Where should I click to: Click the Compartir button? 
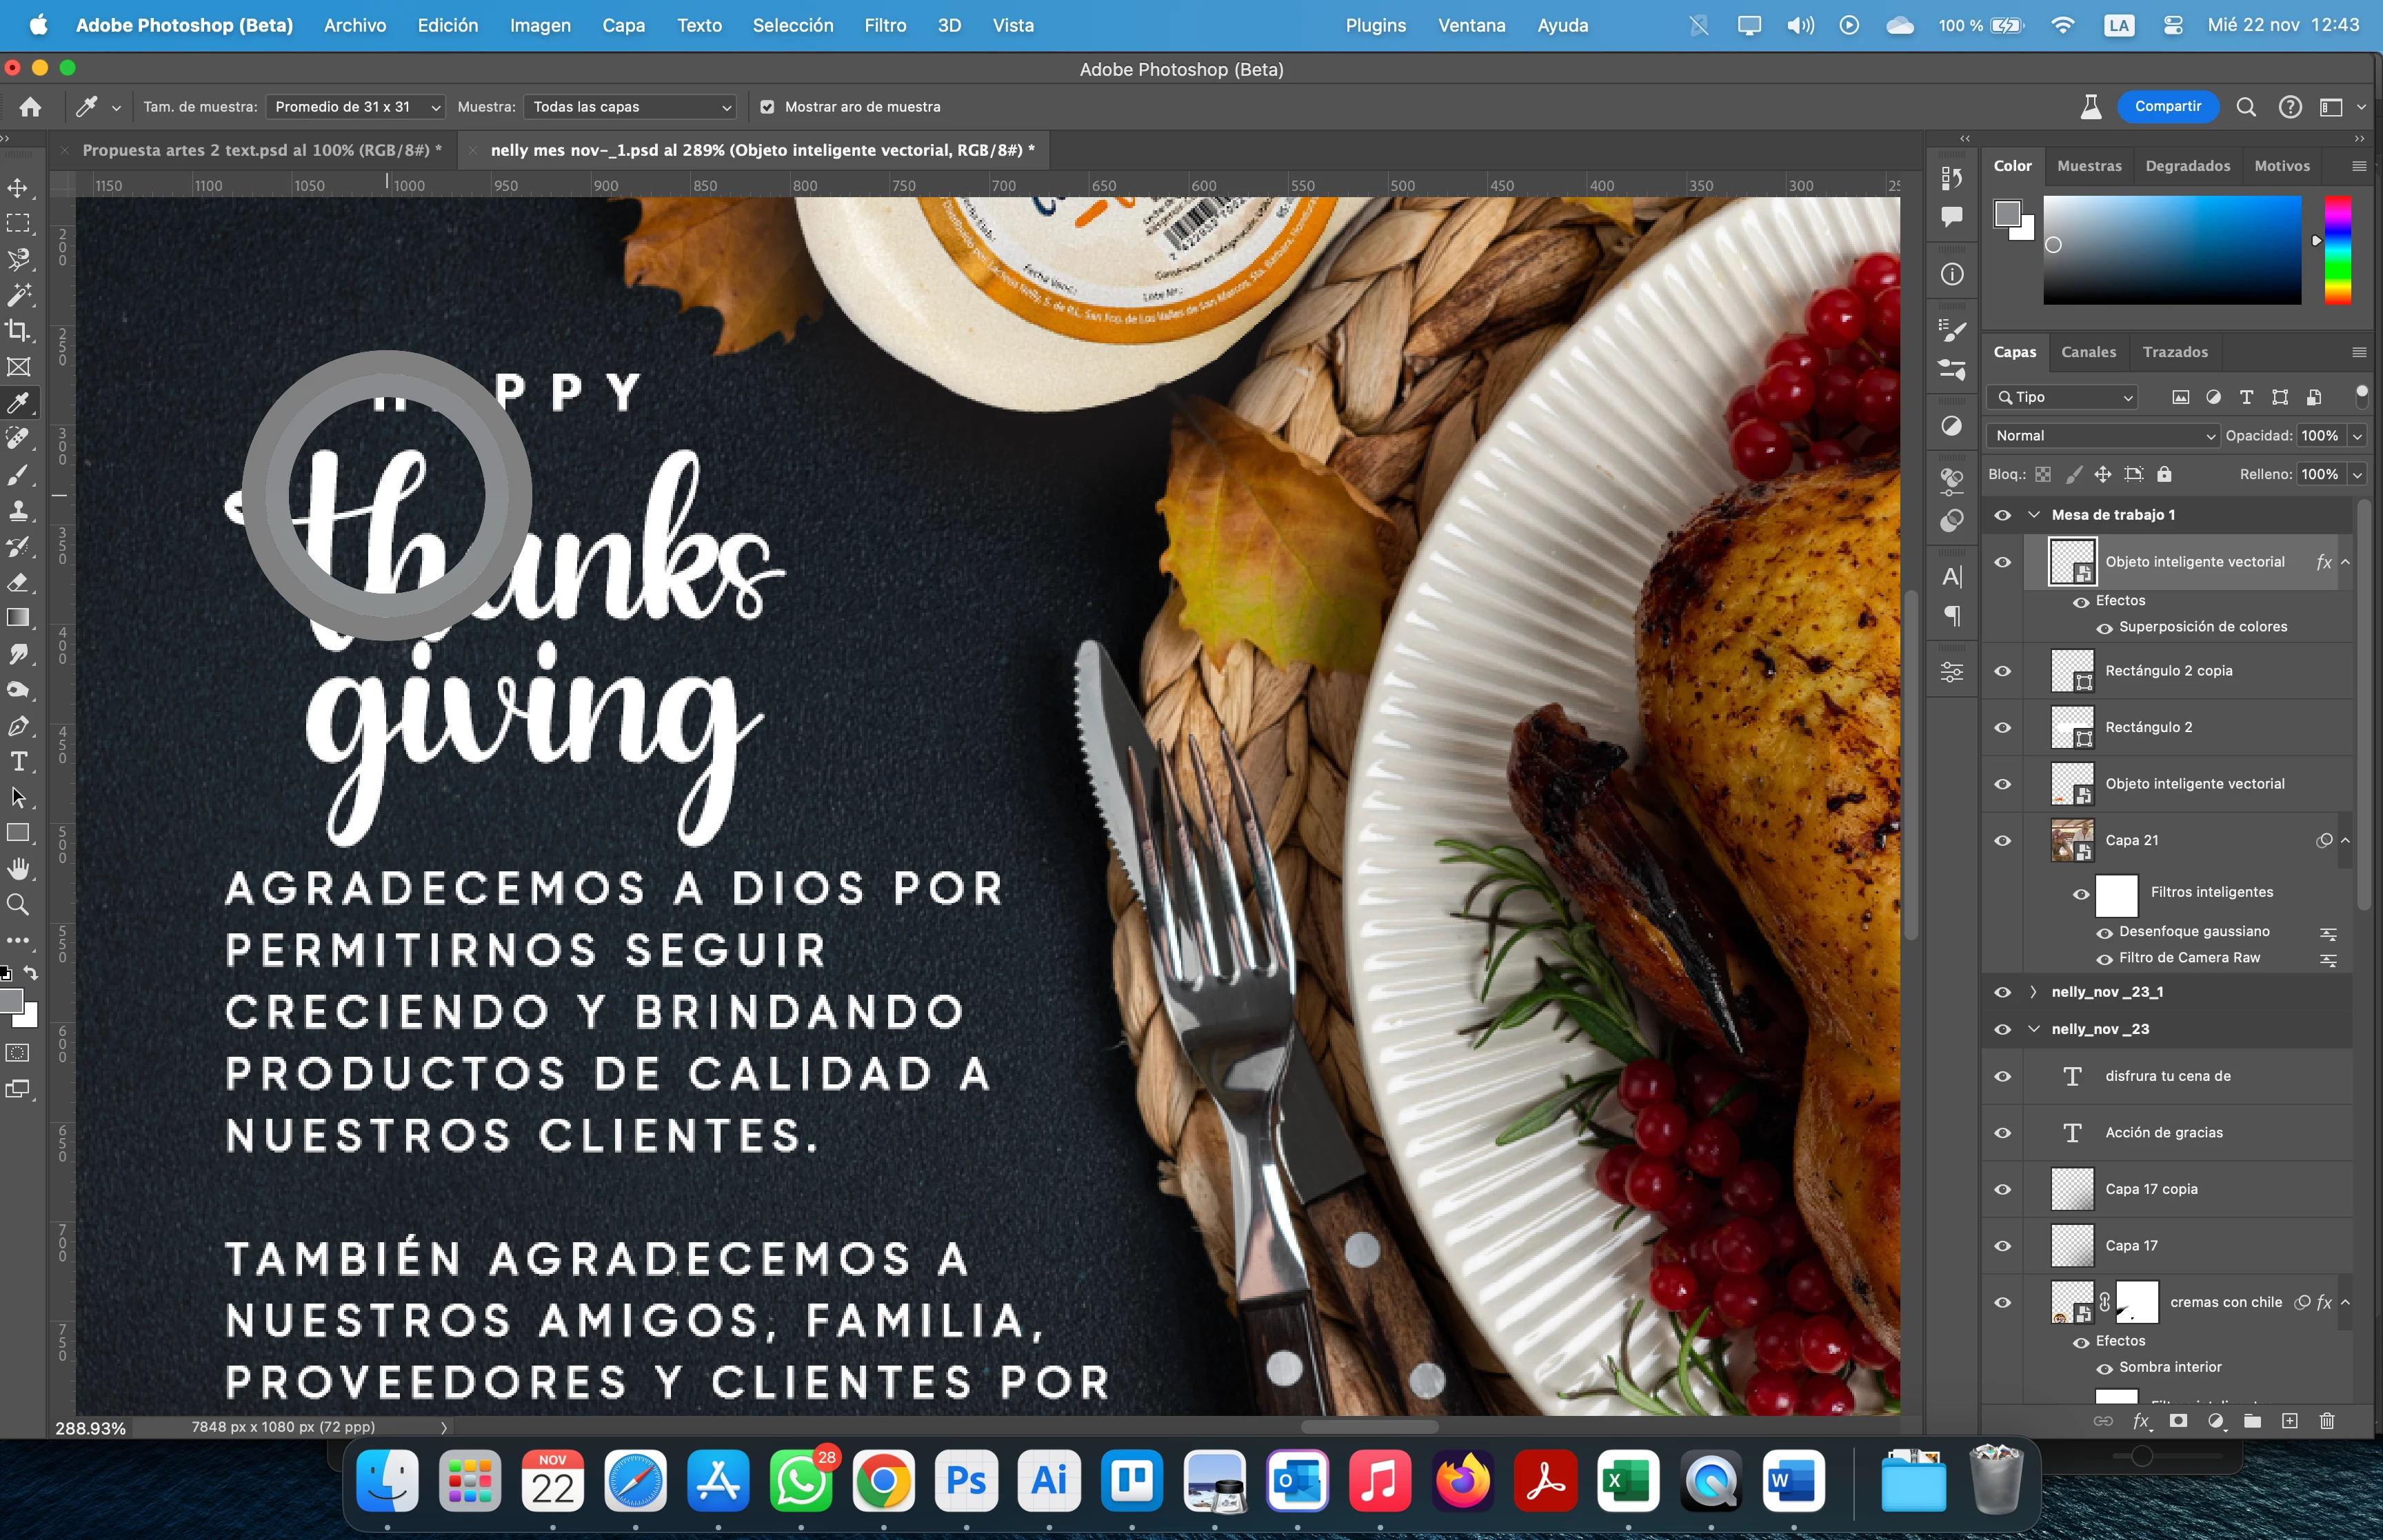[2167, 107]
